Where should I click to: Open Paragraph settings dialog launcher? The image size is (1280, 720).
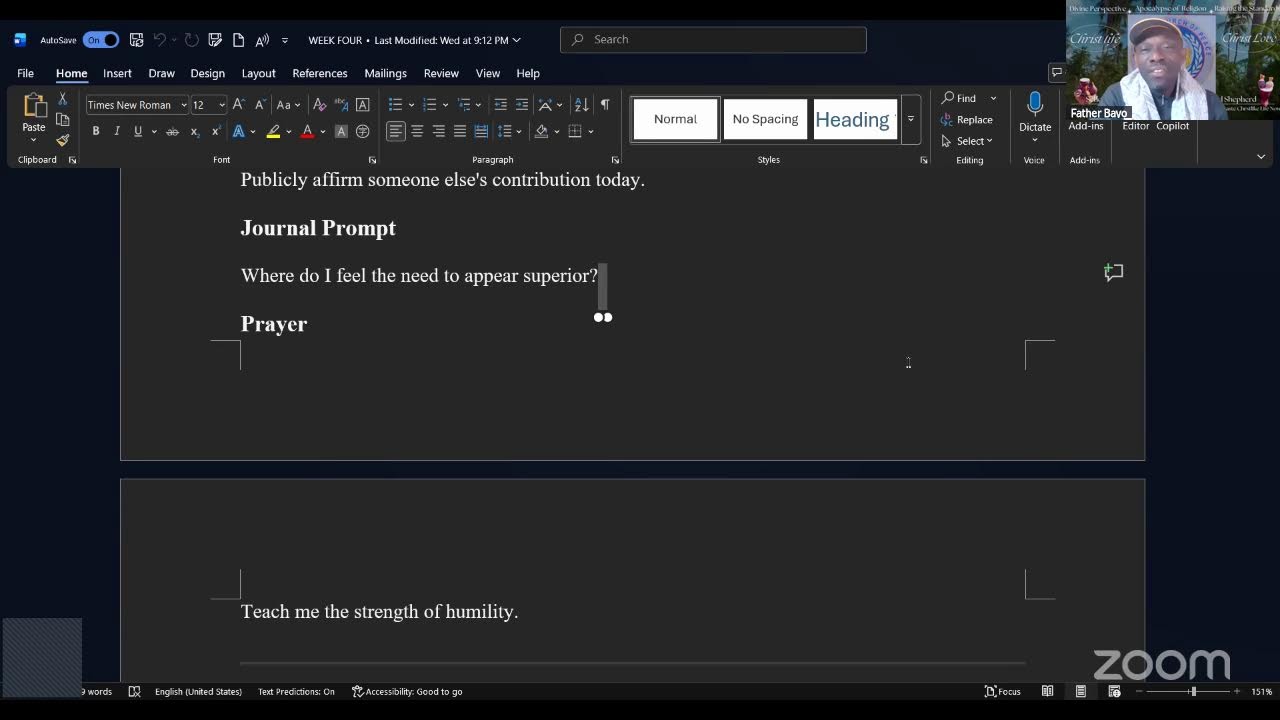tap(615, 160)
